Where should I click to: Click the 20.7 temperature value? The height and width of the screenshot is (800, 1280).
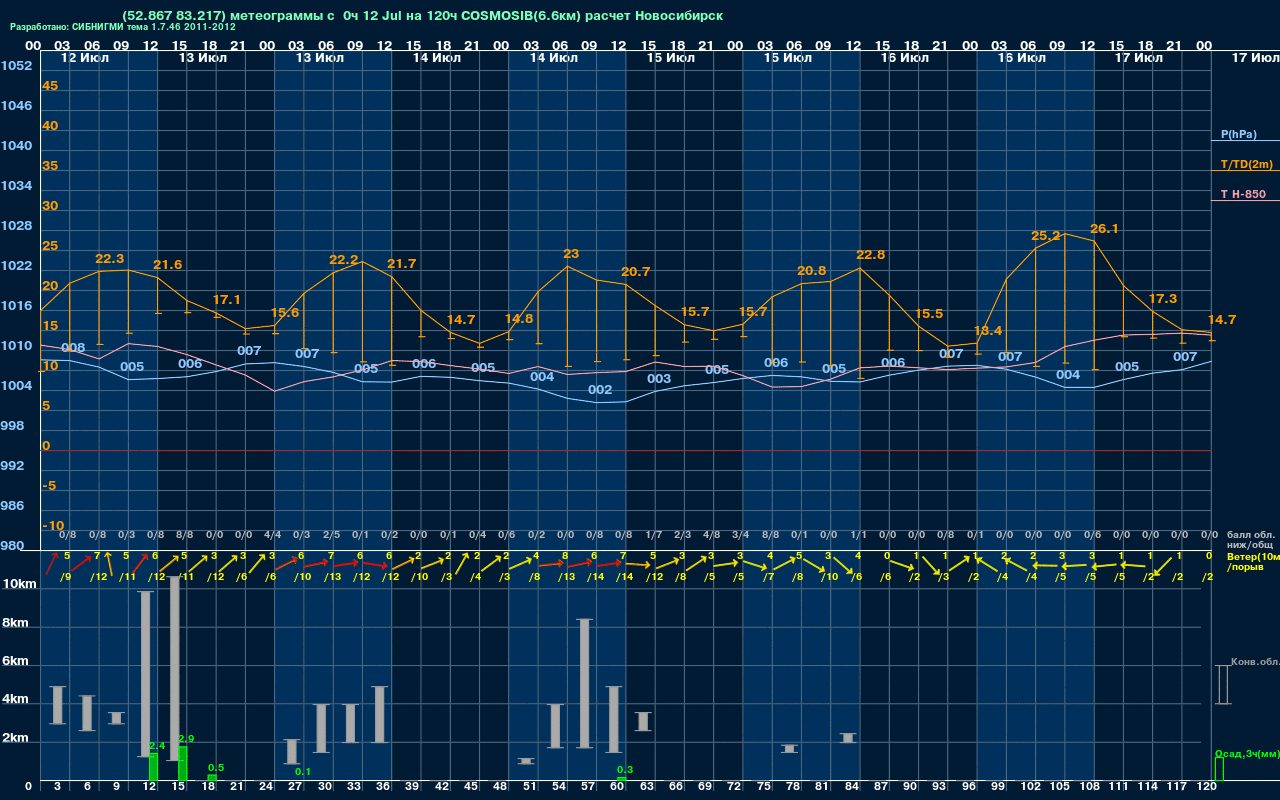(x=635, y=272)
